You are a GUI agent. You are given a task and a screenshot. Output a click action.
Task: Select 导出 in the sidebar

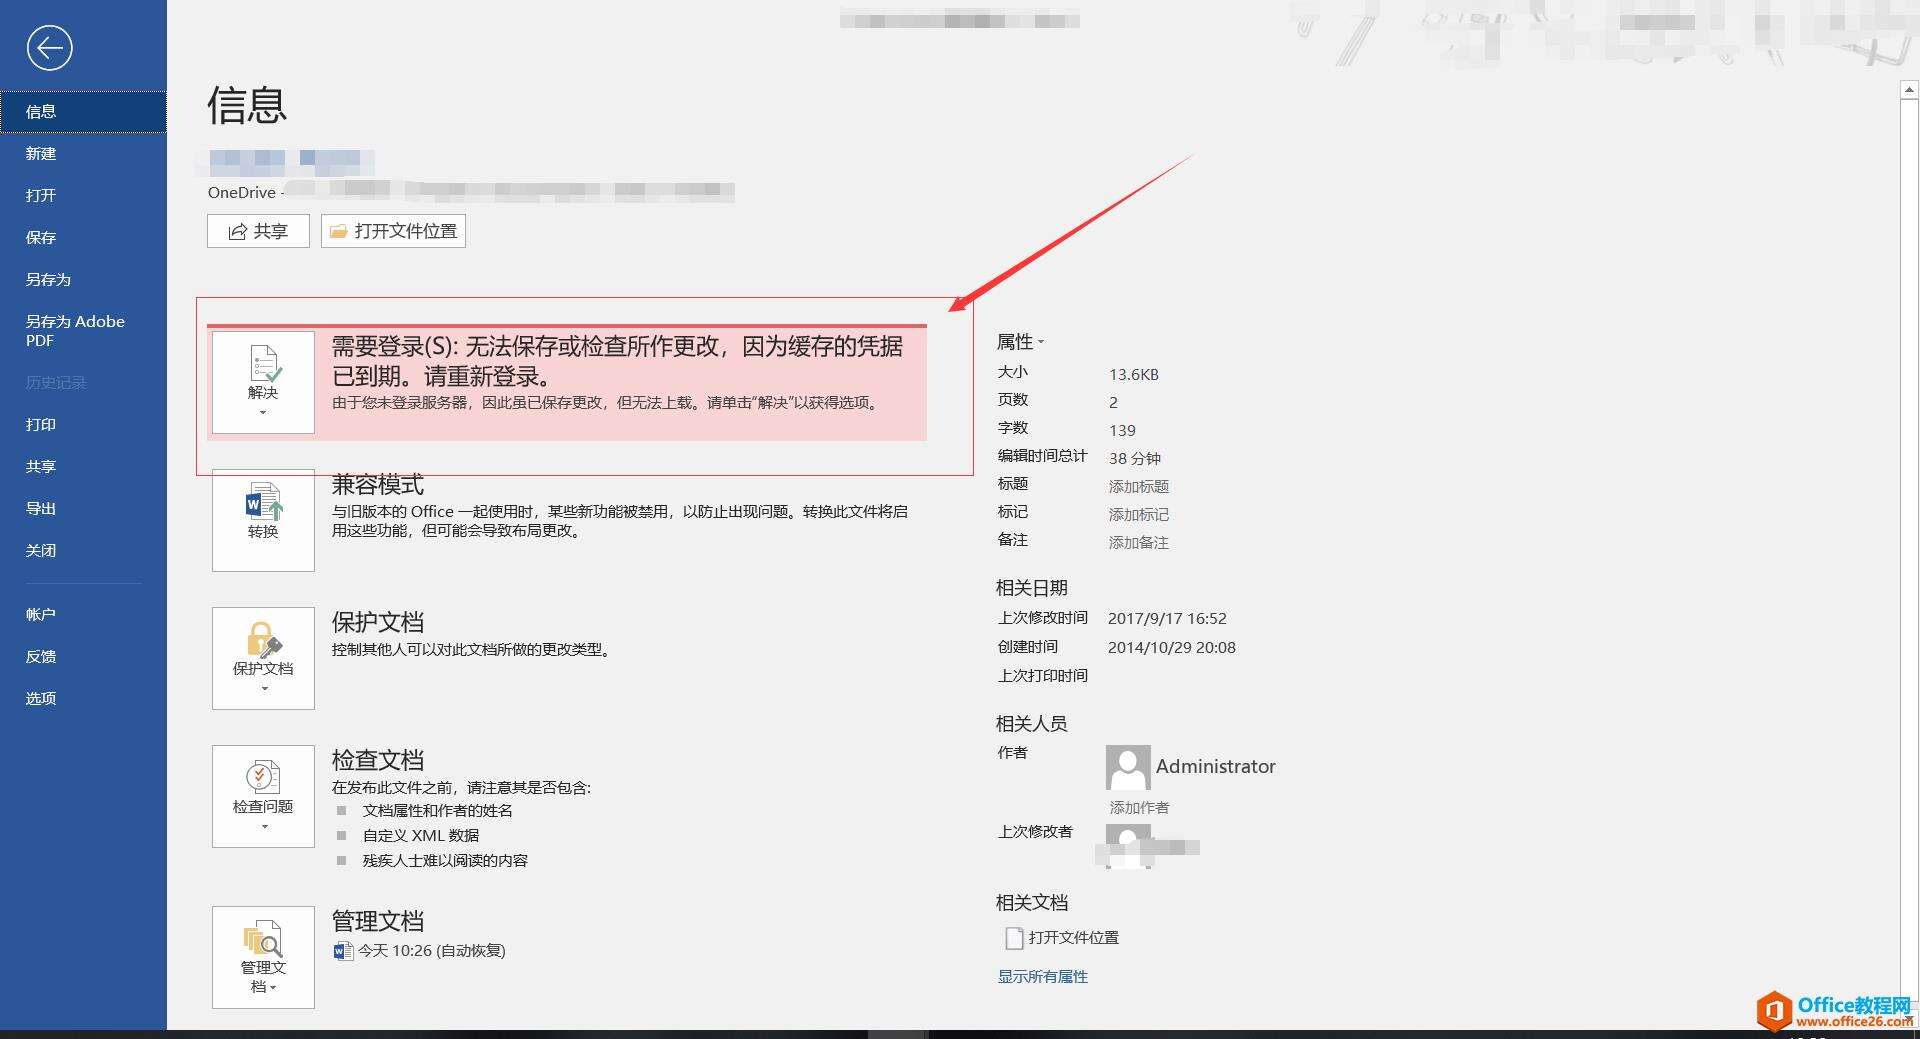pyautogui.click(x=83, y=509)
